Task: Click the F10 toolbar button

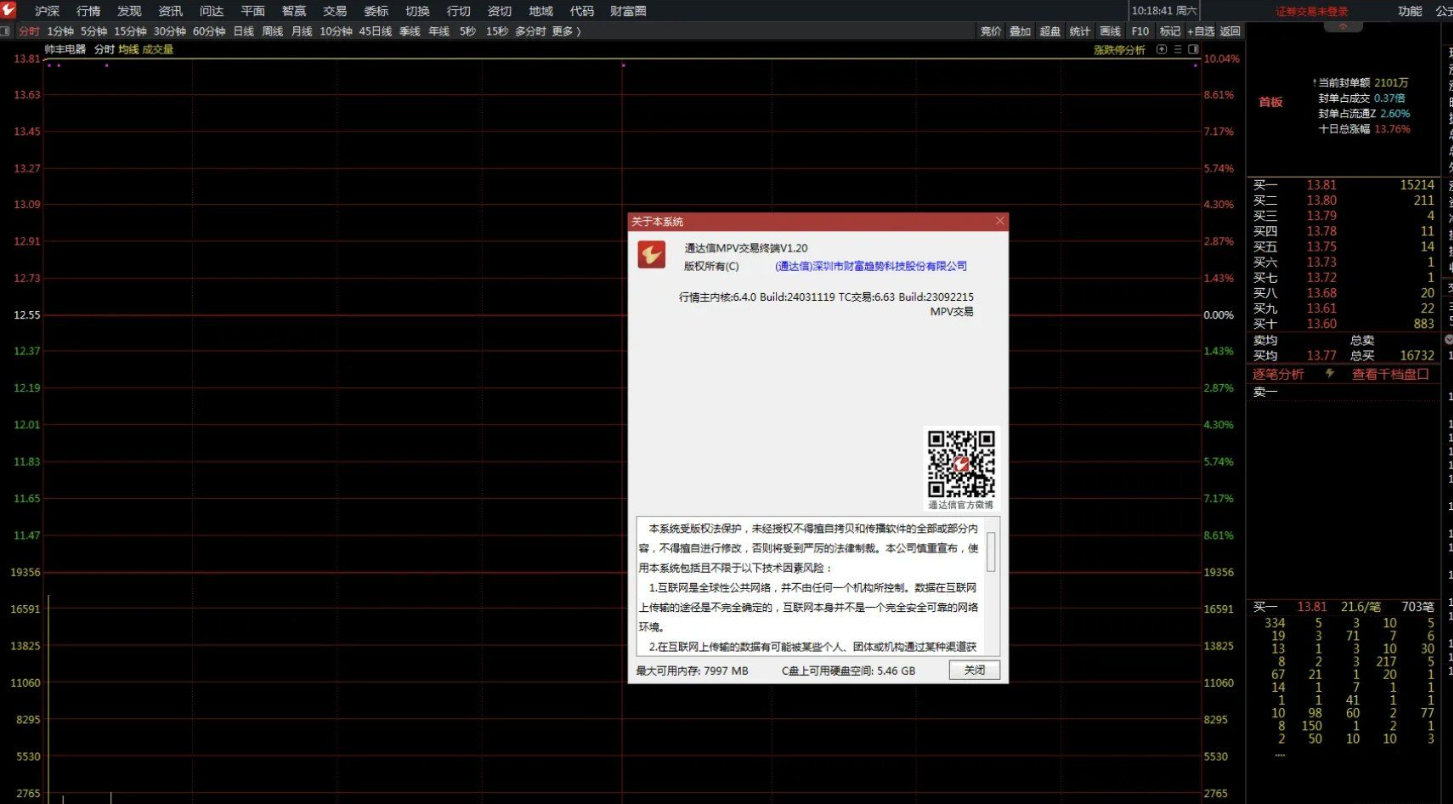Action: click(1140, 31)
